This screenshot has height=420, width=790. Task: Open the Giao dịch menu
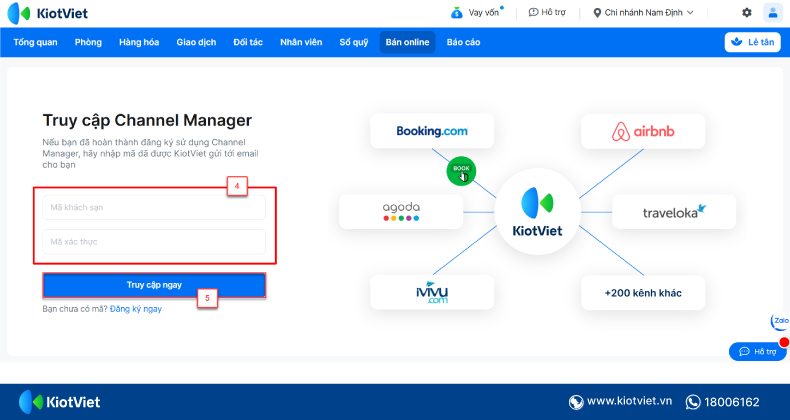tap(196, 42)
